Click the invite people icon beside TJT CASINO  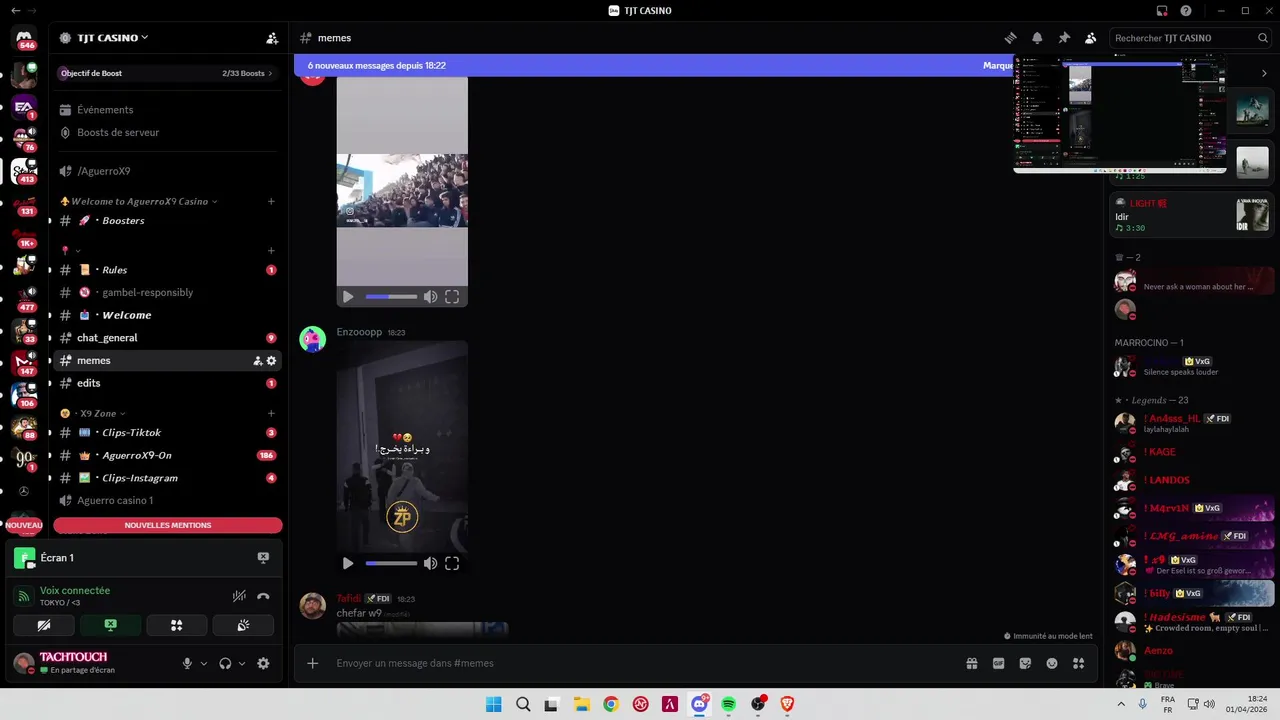[x=272, y=38]
